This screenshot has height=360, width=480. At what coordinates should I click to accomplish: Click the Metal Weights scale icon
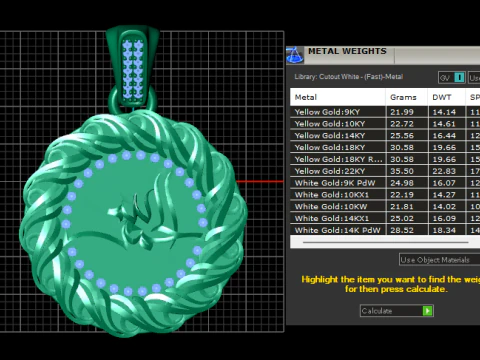[x=295, y=55]
